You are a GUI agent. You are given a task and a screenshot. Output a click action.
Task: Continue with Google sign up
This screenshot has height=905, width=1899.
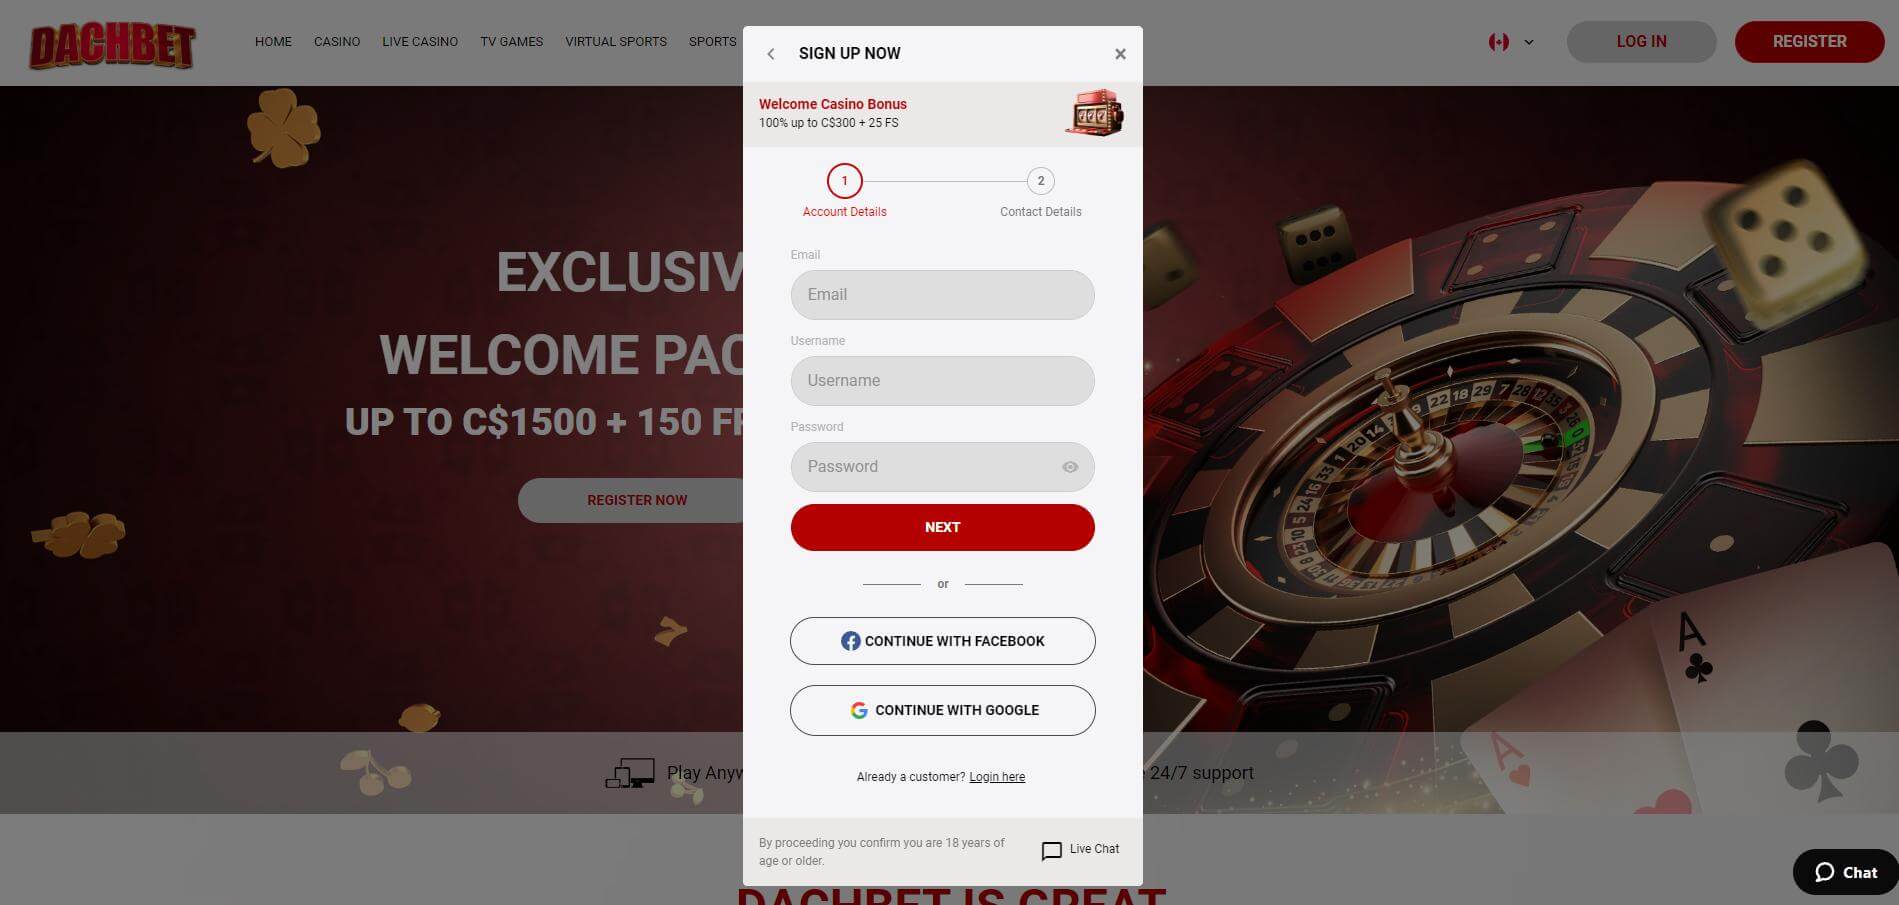(942, 710)
